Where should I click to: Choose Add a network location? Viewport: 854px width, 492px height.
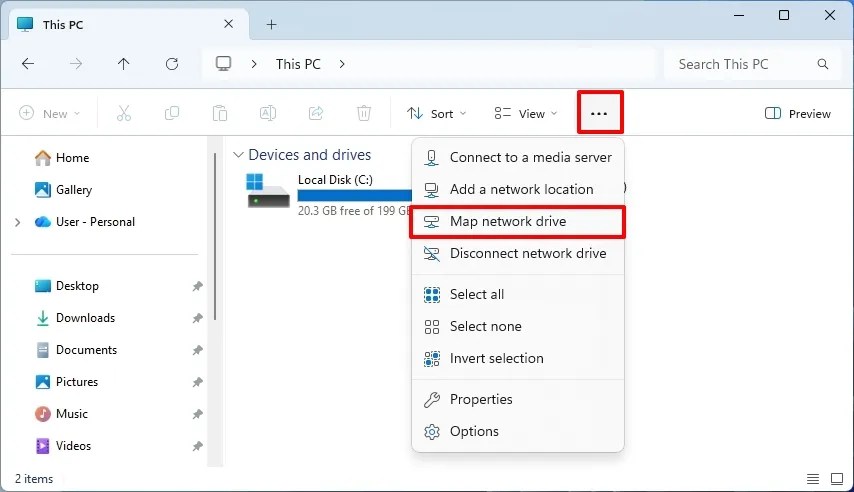(x=518, y=190)
